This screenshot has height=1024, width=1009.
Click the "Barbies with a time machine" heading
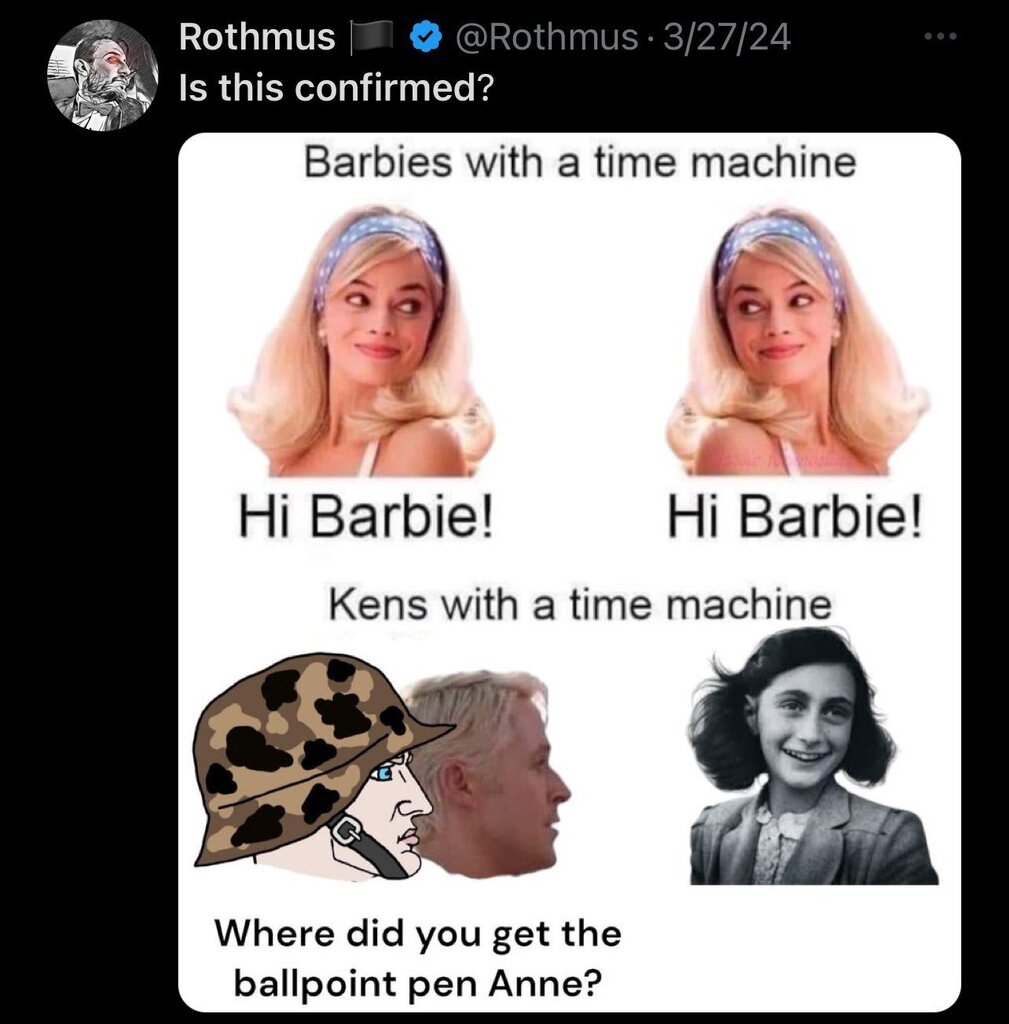(x=579, y=162)
